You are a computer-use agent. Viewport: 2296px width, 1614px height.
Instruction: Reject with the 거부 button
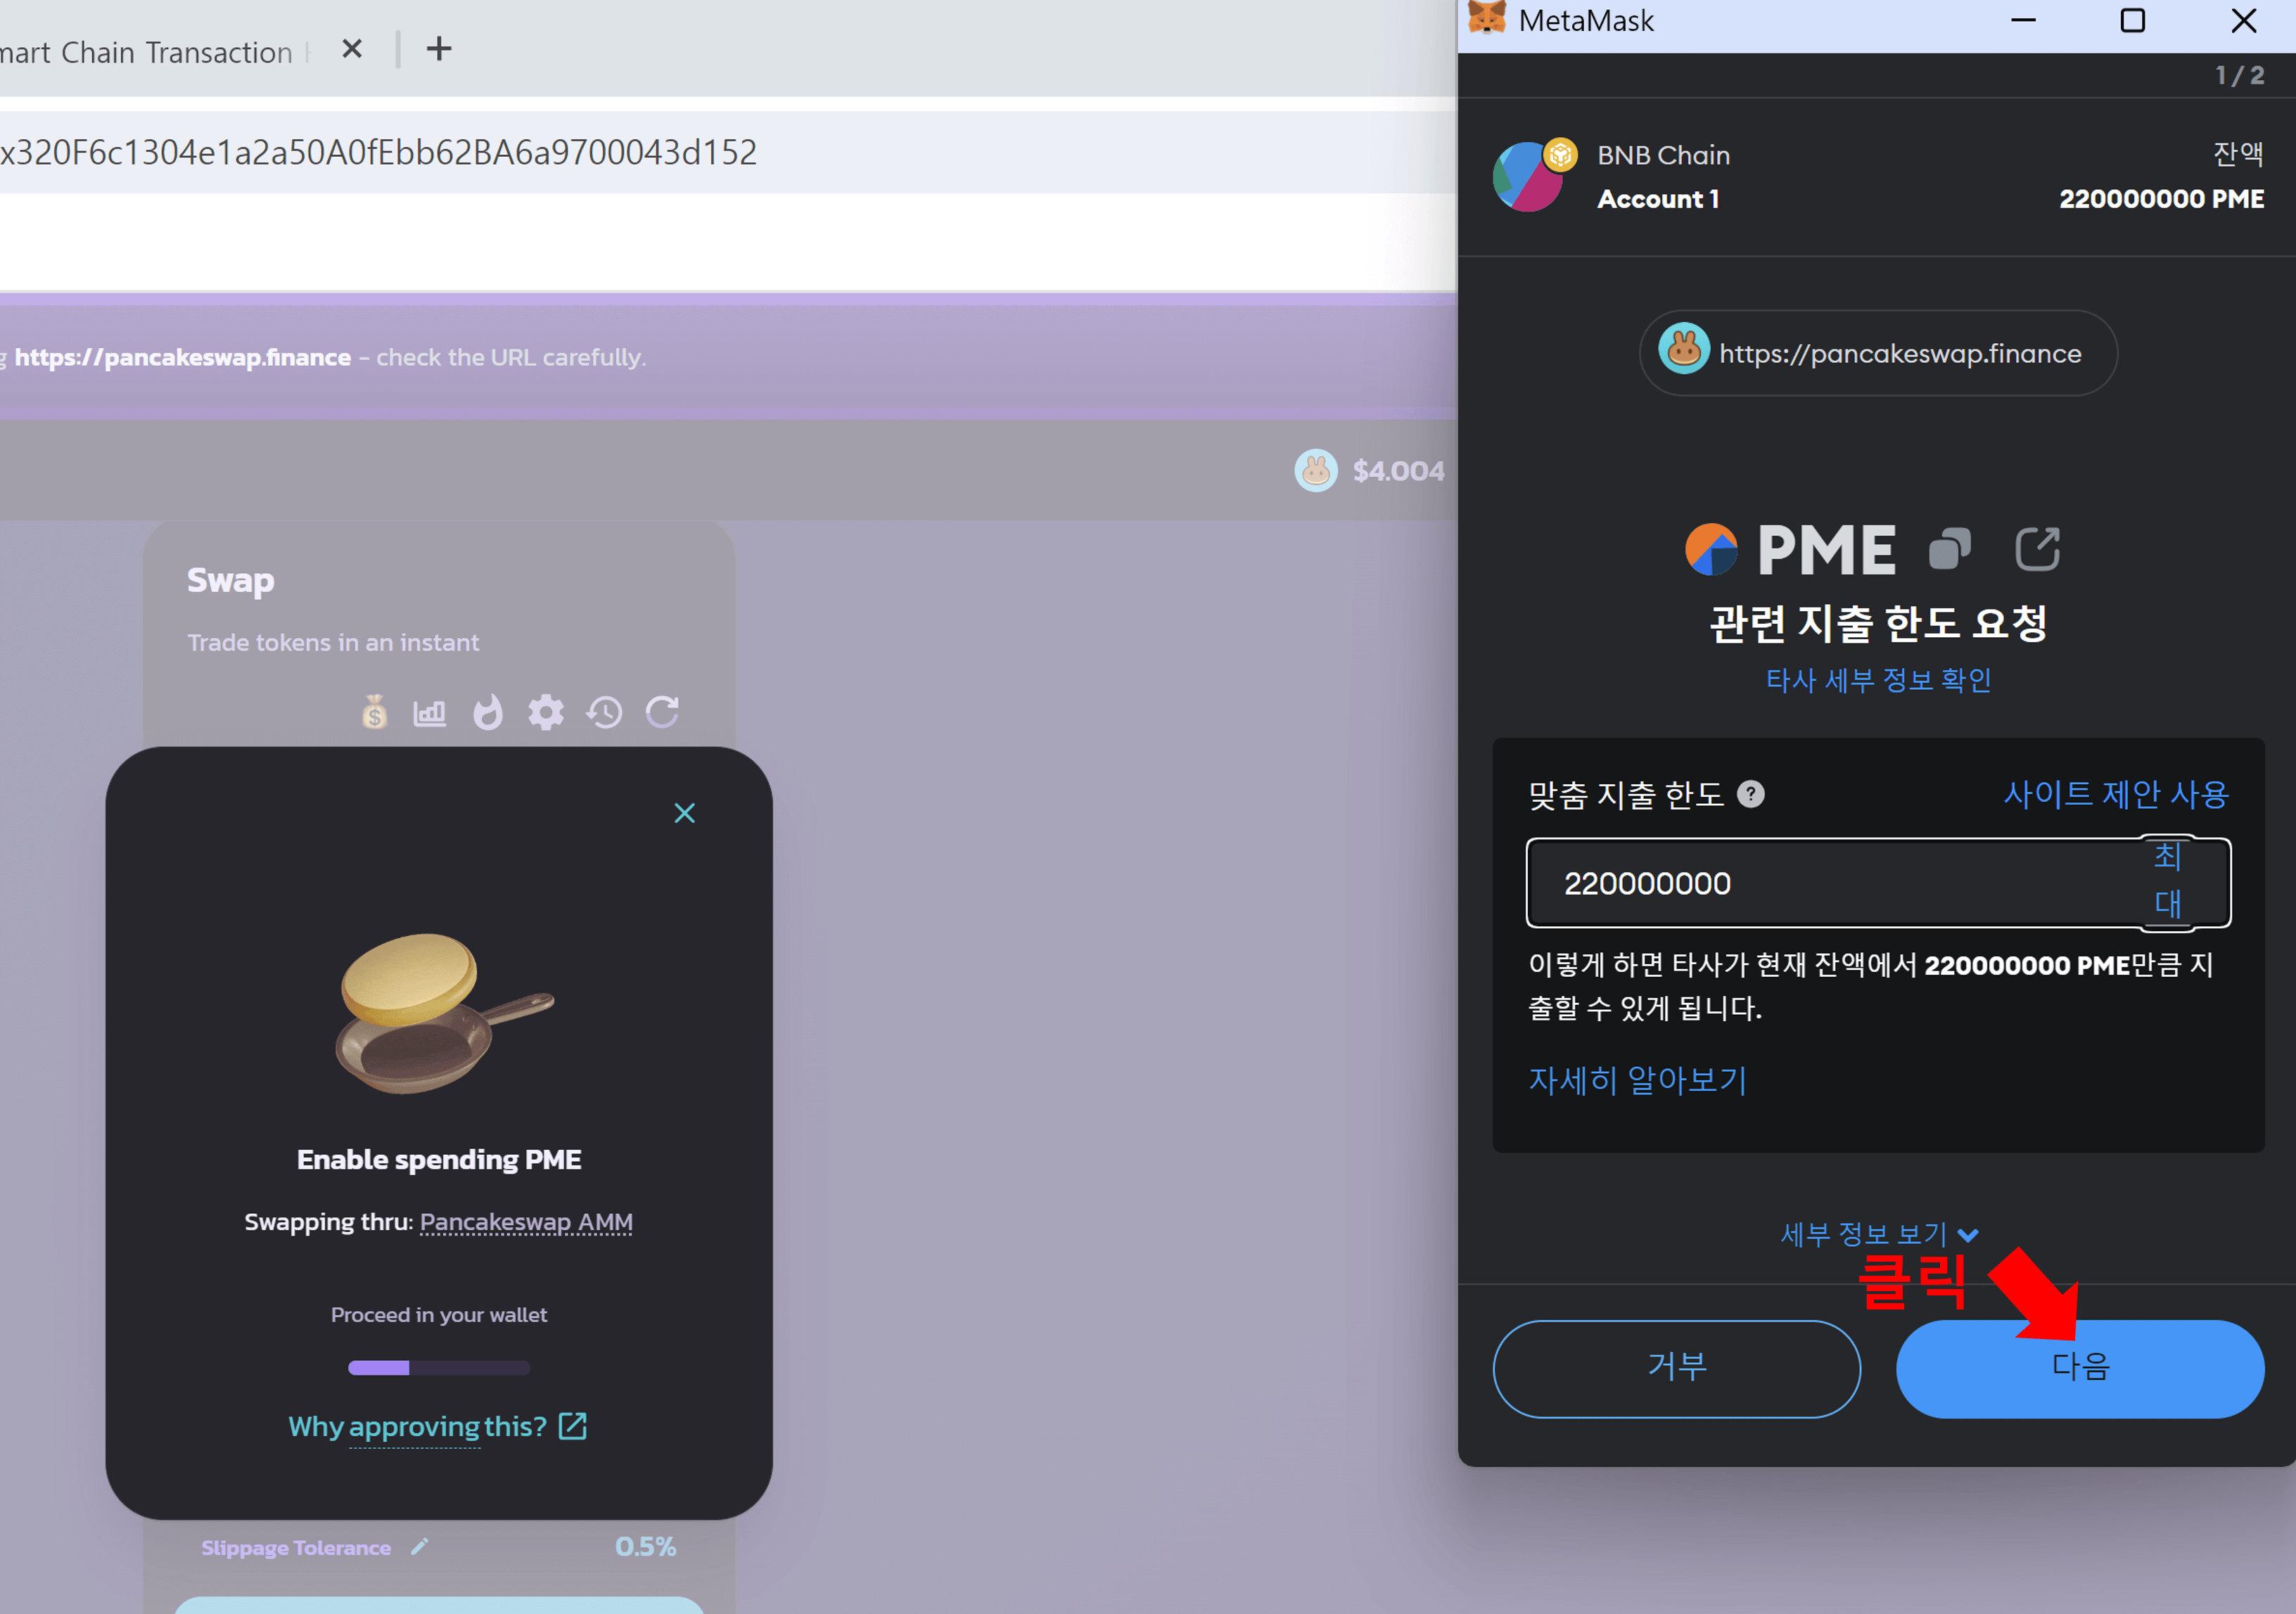tap(1676, 1367)
